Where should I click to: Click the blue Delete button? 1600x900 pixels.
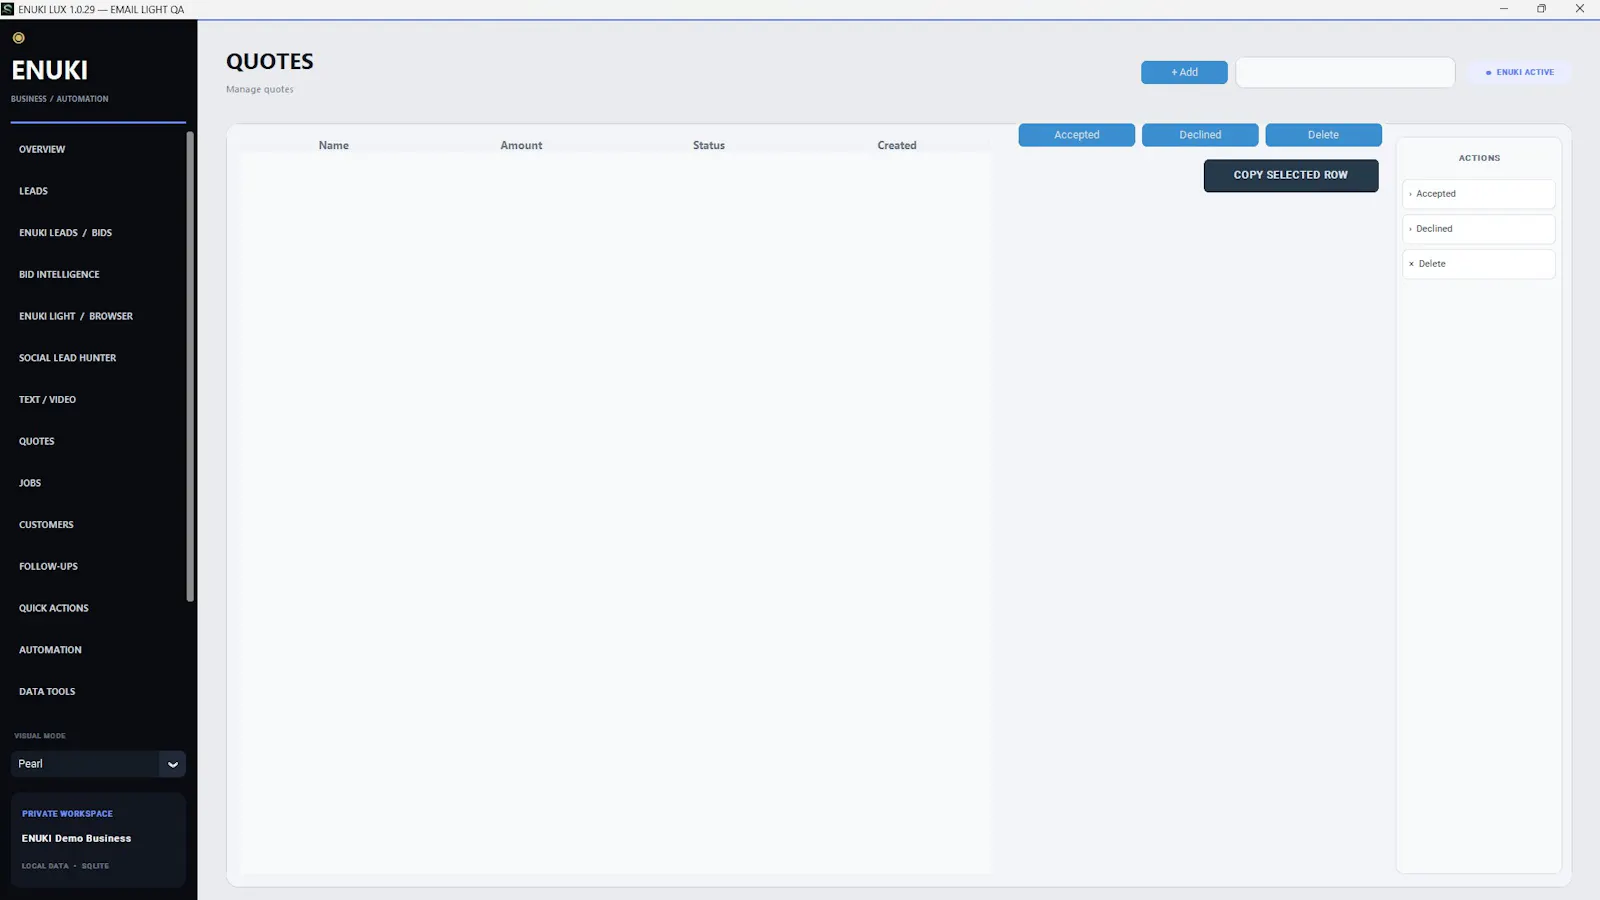[1323, 135]
